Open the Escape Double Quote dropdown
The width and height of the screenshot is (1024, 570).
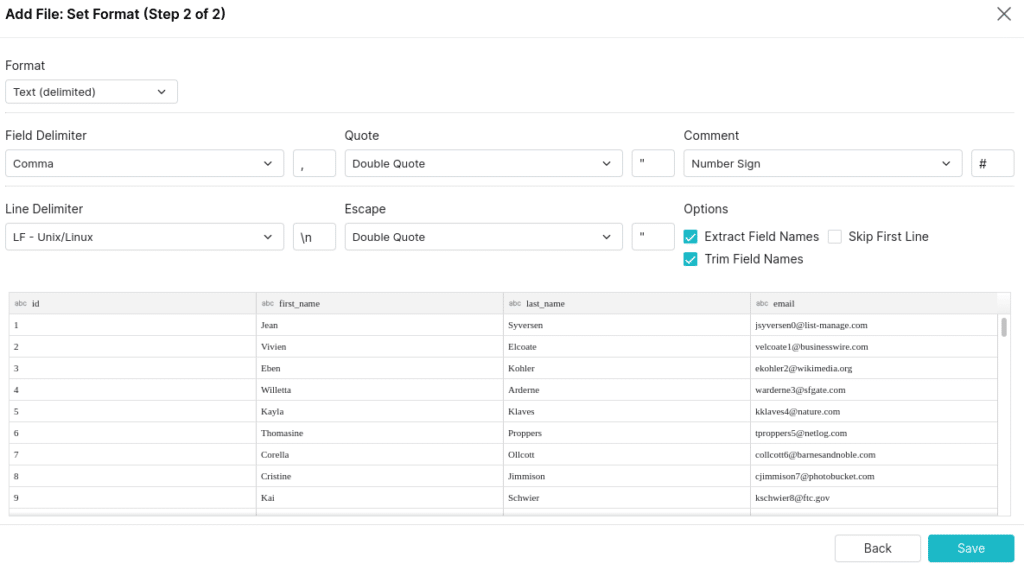pos(483,237)
